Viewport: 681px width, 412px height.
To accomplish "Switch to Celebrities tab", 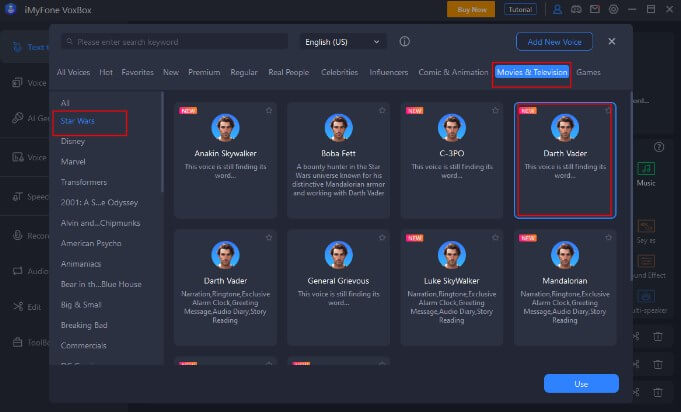I will coord(339,72).
